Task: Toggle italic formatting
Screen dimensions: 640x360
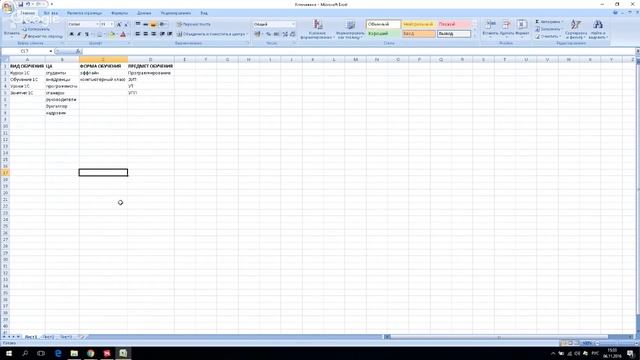Action: pyautogui.click(x=79, y=34)
